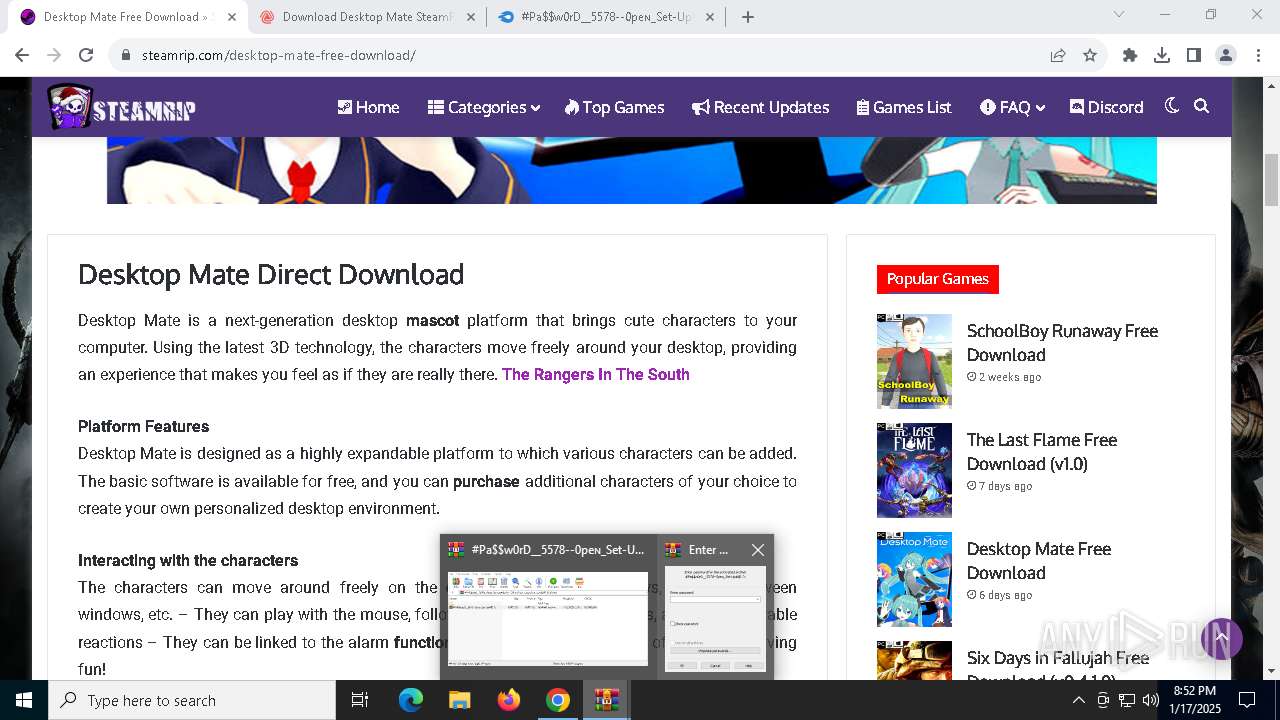Bookmark this page with the star icon
The image size is (1280, 720).
(1090, 56)
